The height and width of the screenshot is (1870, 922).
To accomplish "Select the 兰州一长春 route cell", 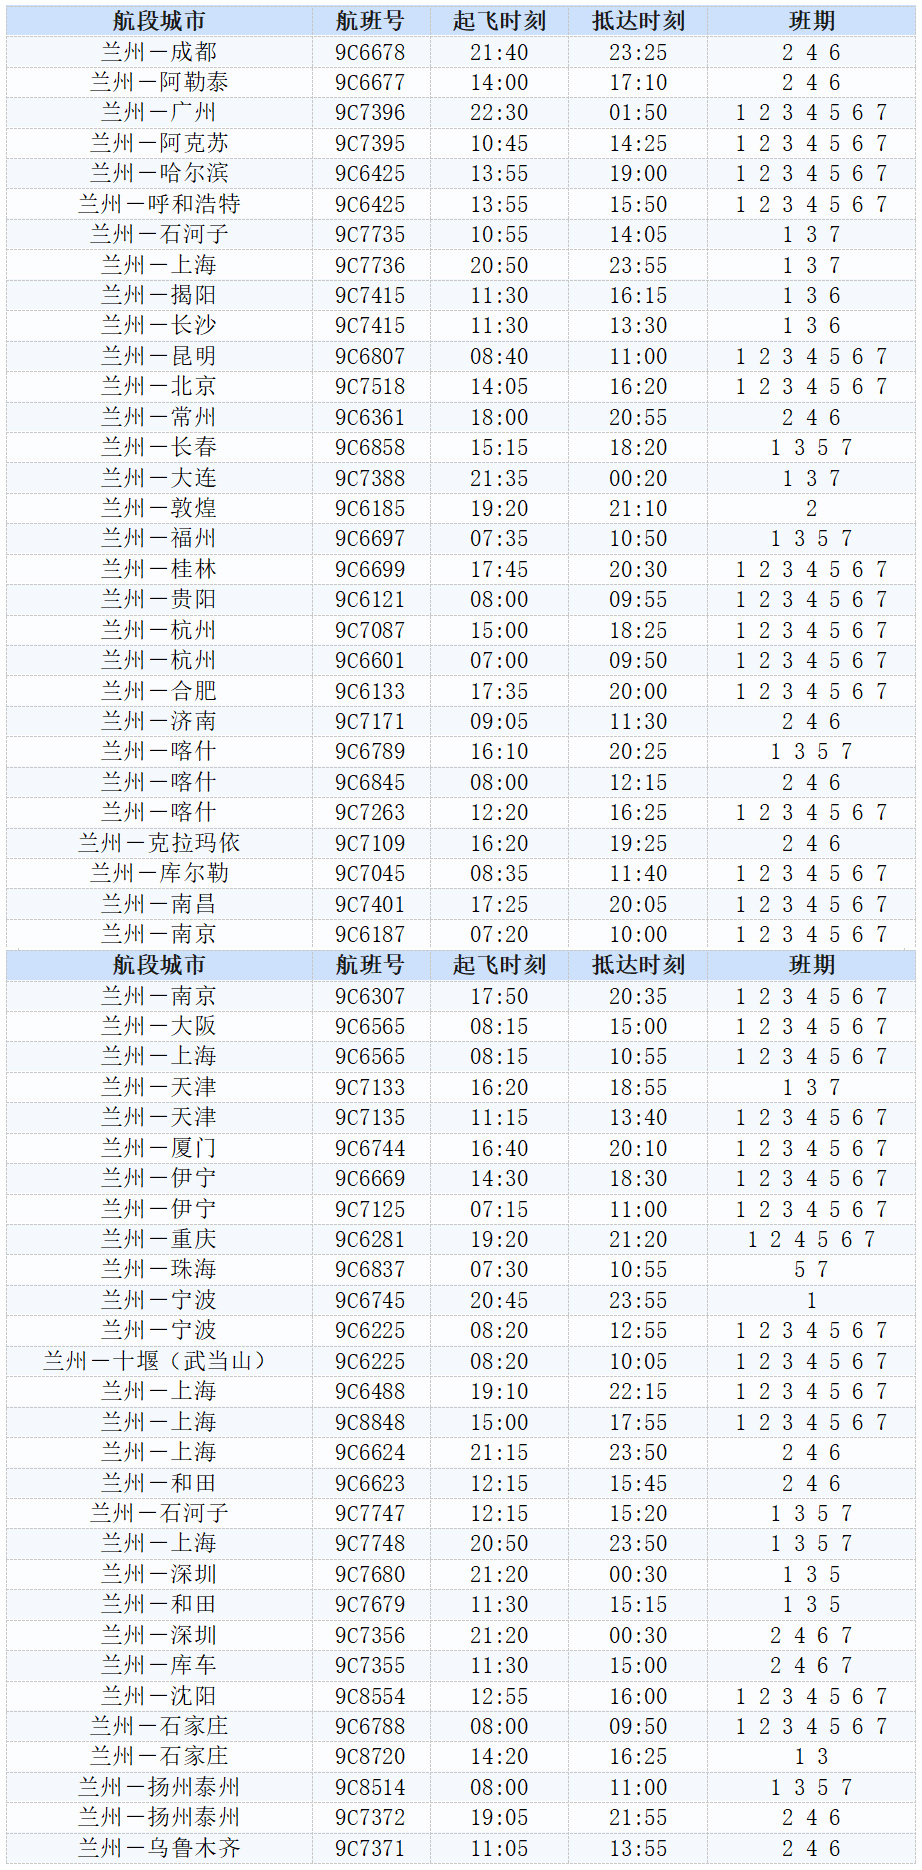I will [x=159, y=447].
